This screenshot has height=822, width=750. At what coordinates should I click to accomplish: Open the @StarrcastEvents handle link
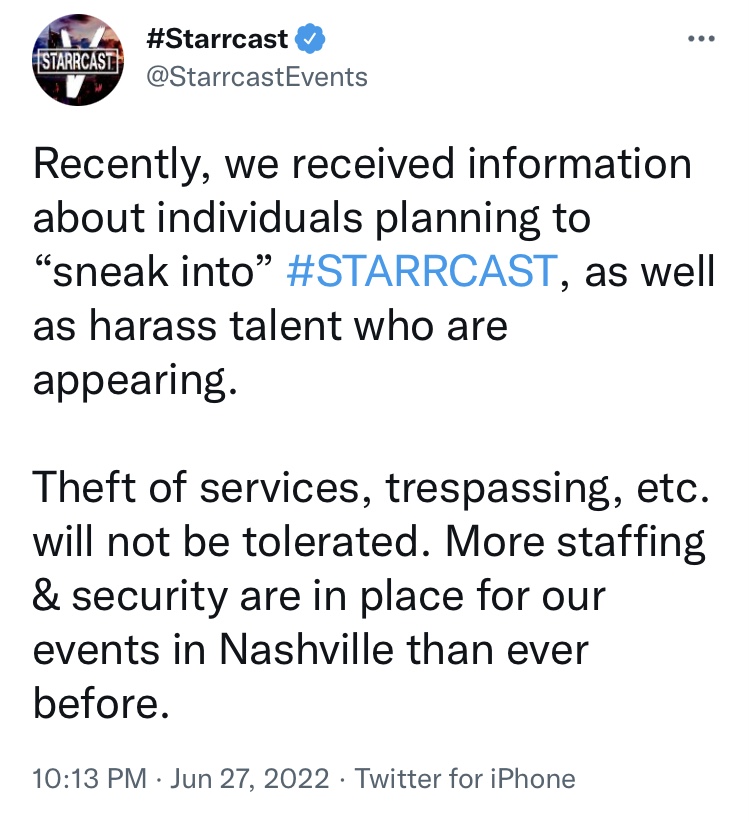point(257,77)
